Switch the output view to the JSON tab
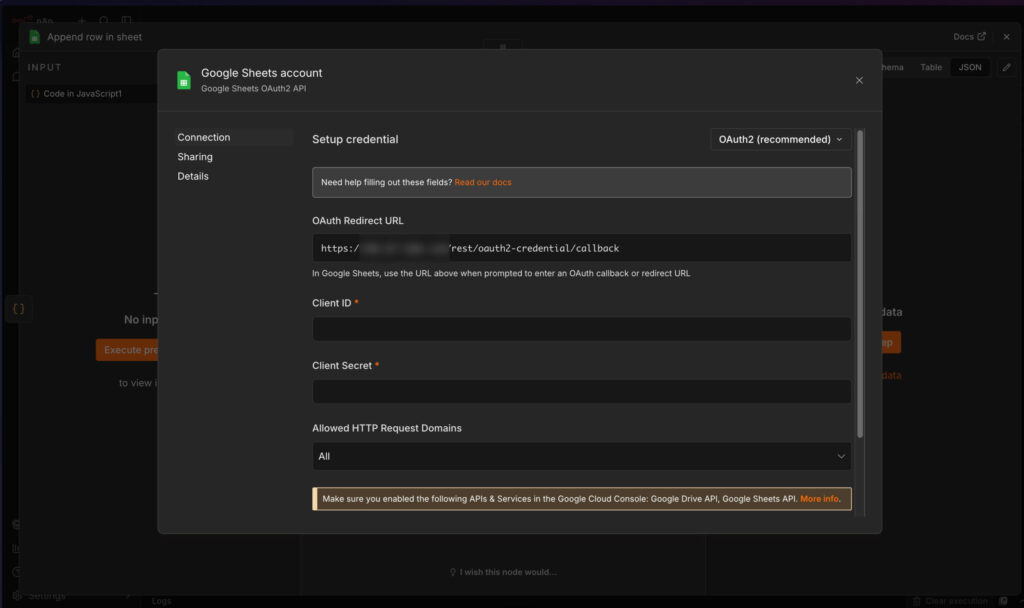The height and width of the screenshot is (608, 1024). [970, 67]
